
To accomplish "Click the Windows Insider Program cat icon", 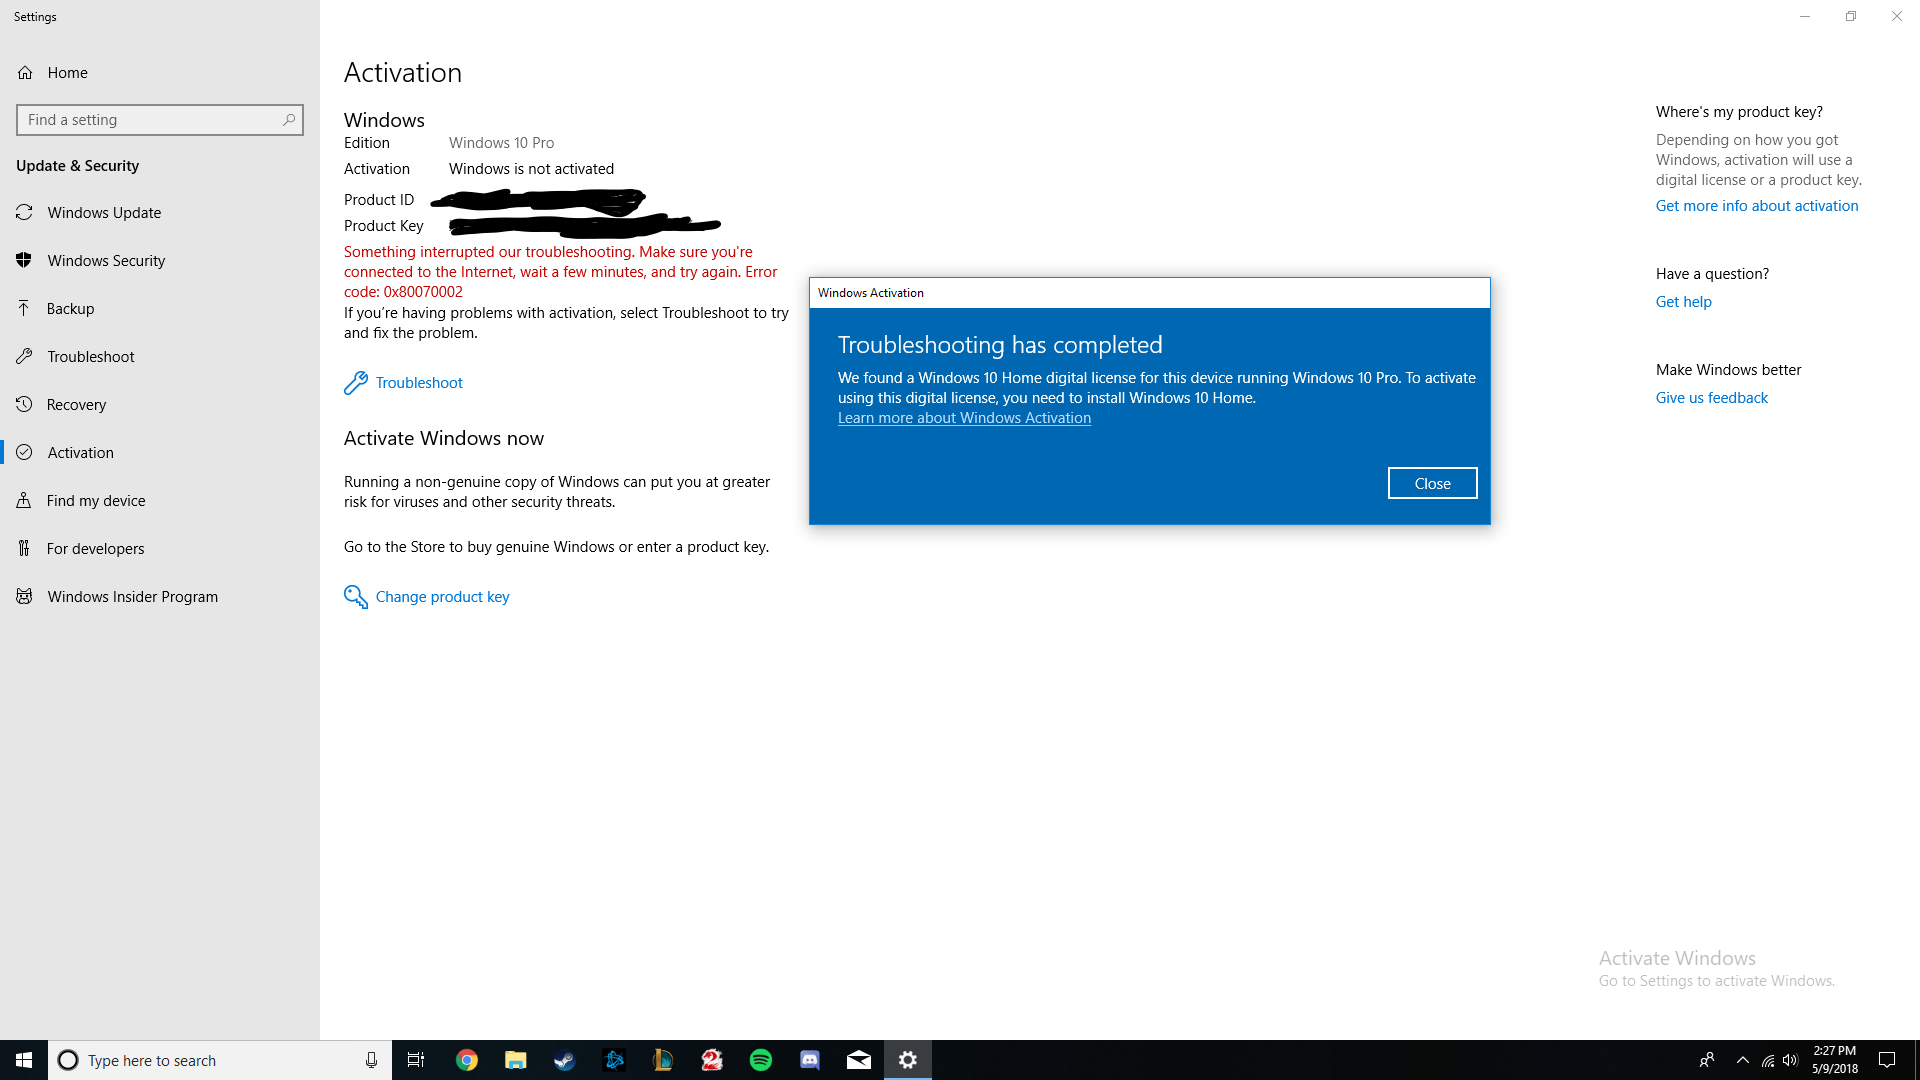I will (x=24, y=596).
